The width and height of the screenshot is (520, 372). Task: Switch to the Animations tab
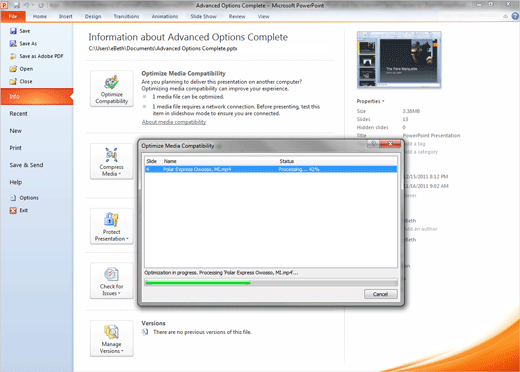(165, 16)
